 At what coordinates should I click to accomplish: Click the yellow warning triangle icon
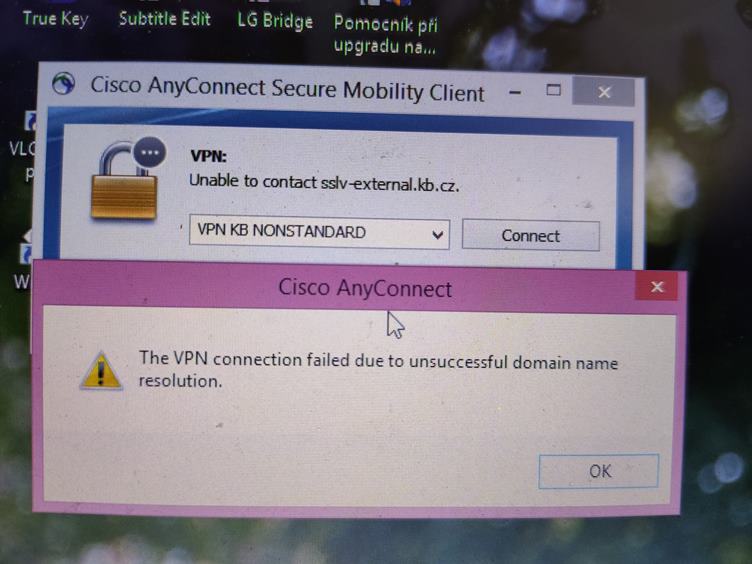tap(101, 371)
